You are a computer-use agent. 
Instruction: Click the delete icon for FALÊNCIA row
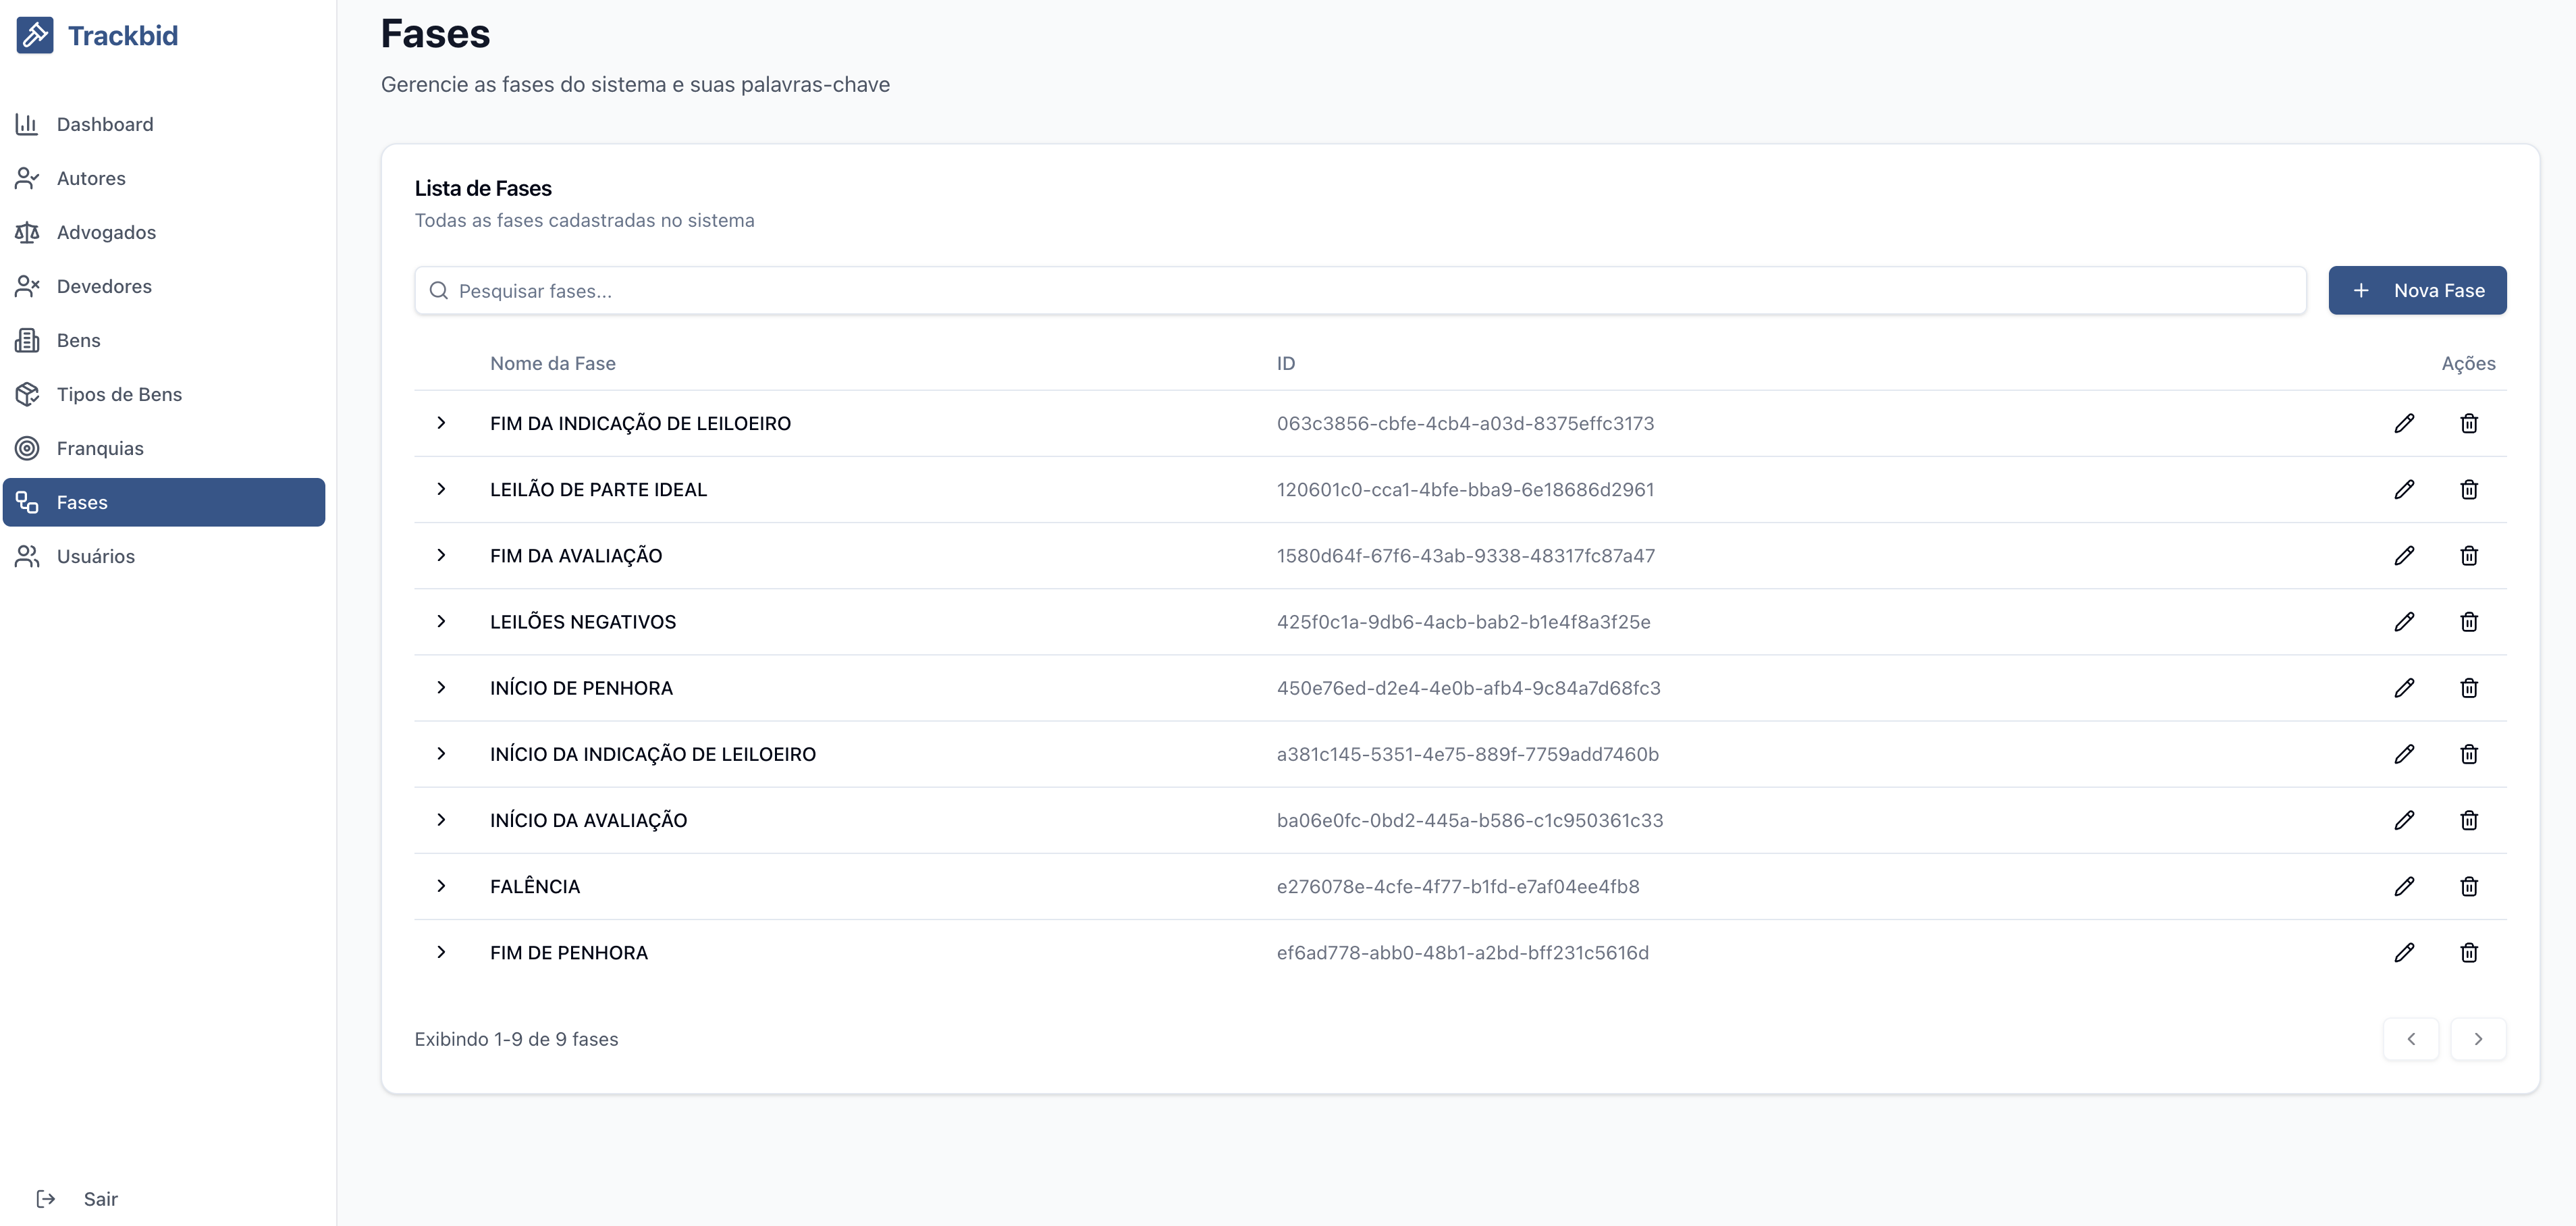pyautogui.click(x=2469, y=886)
